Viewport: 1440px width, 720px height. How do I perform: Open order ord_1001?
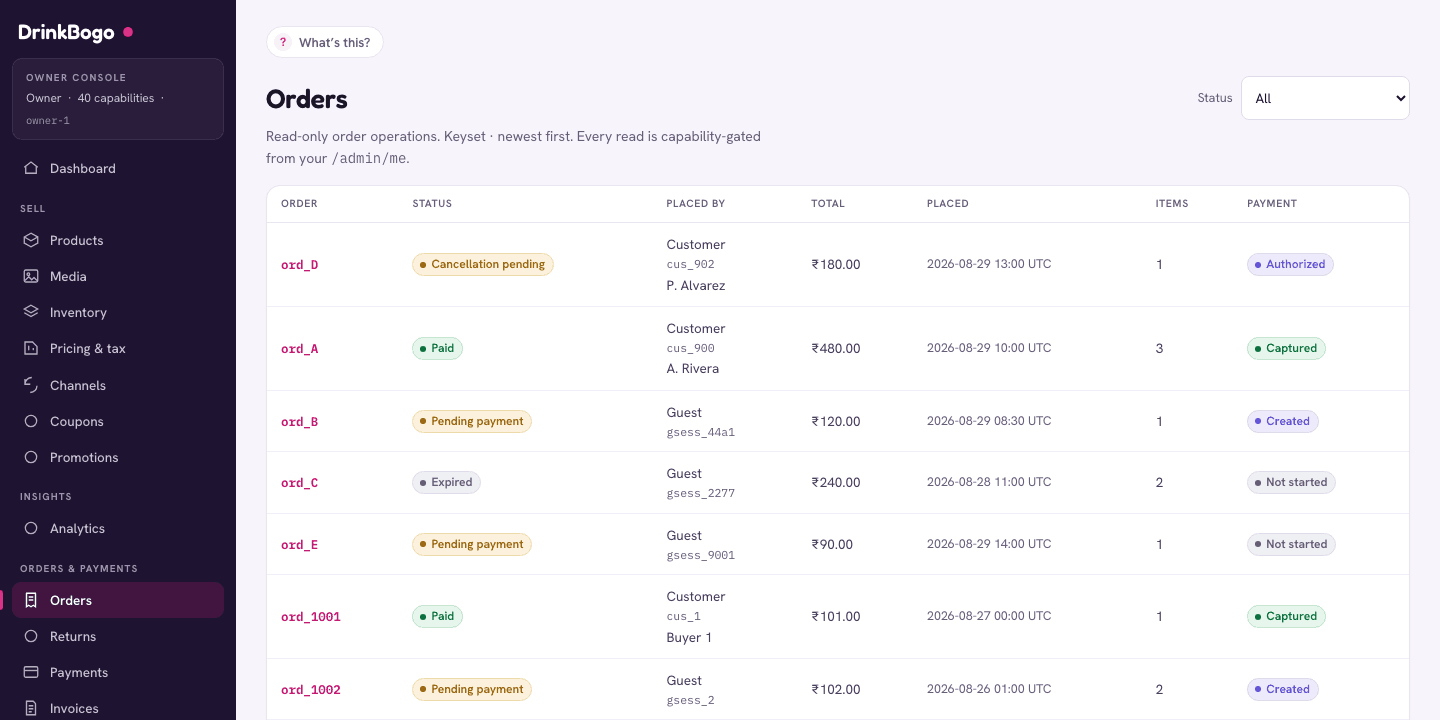pyautogui.click(x=310, y=617)
